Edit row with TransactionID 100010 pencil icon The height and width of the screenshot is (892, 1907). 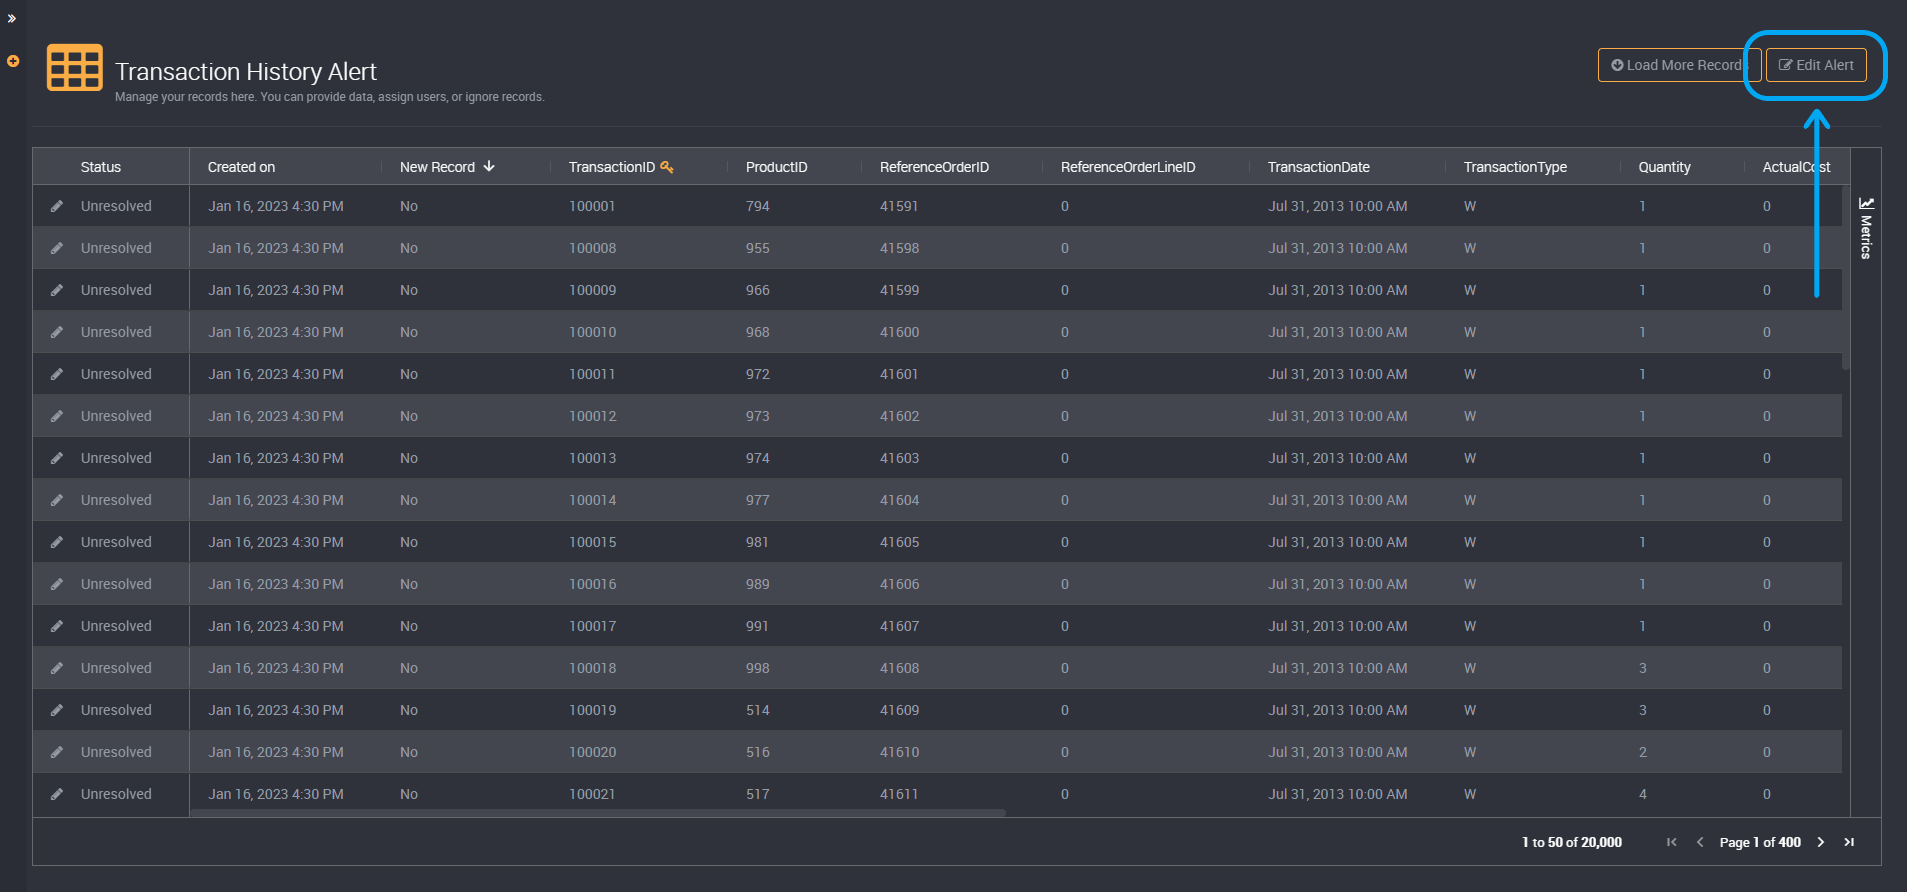coord(57,332)
